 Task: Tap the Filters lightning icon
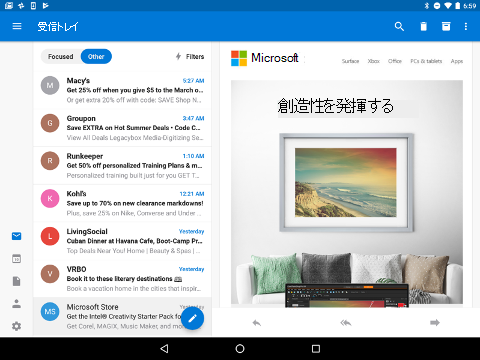click(x=179, y=56)
